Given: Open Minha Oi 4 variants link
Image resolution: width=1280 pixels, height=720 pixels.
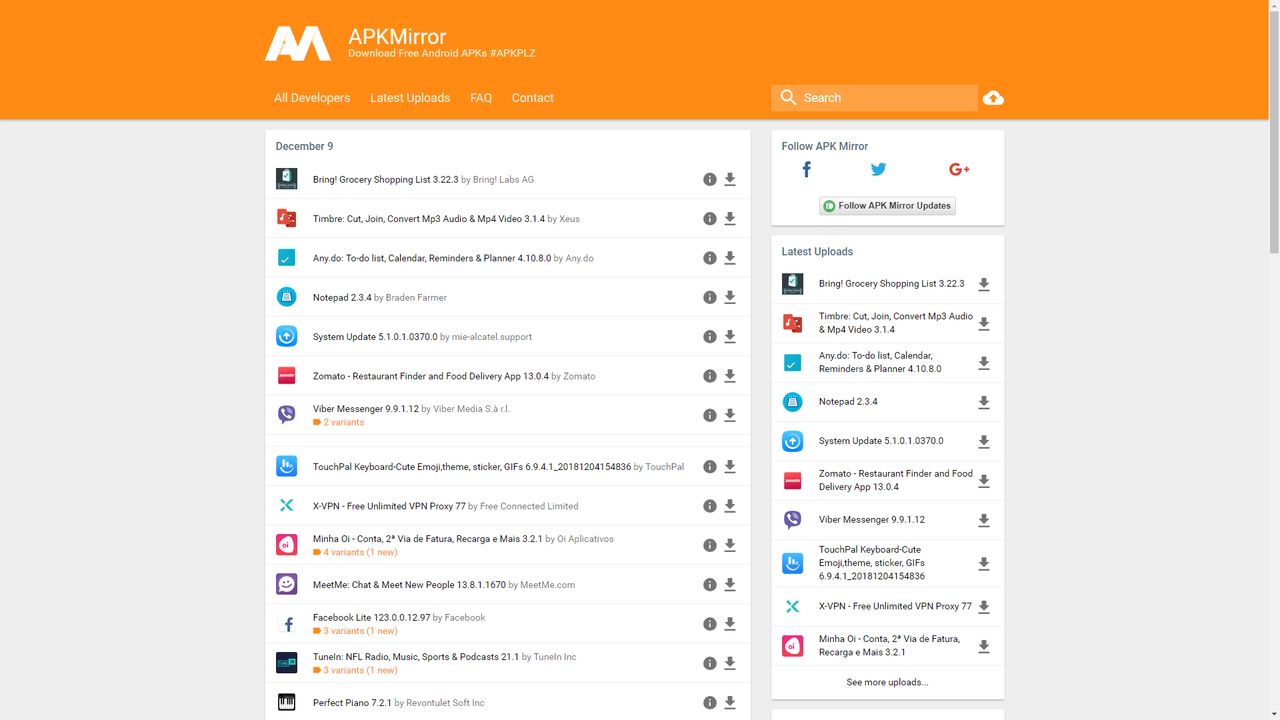Looking at the screenshot, I should click(x=355, y=552).
